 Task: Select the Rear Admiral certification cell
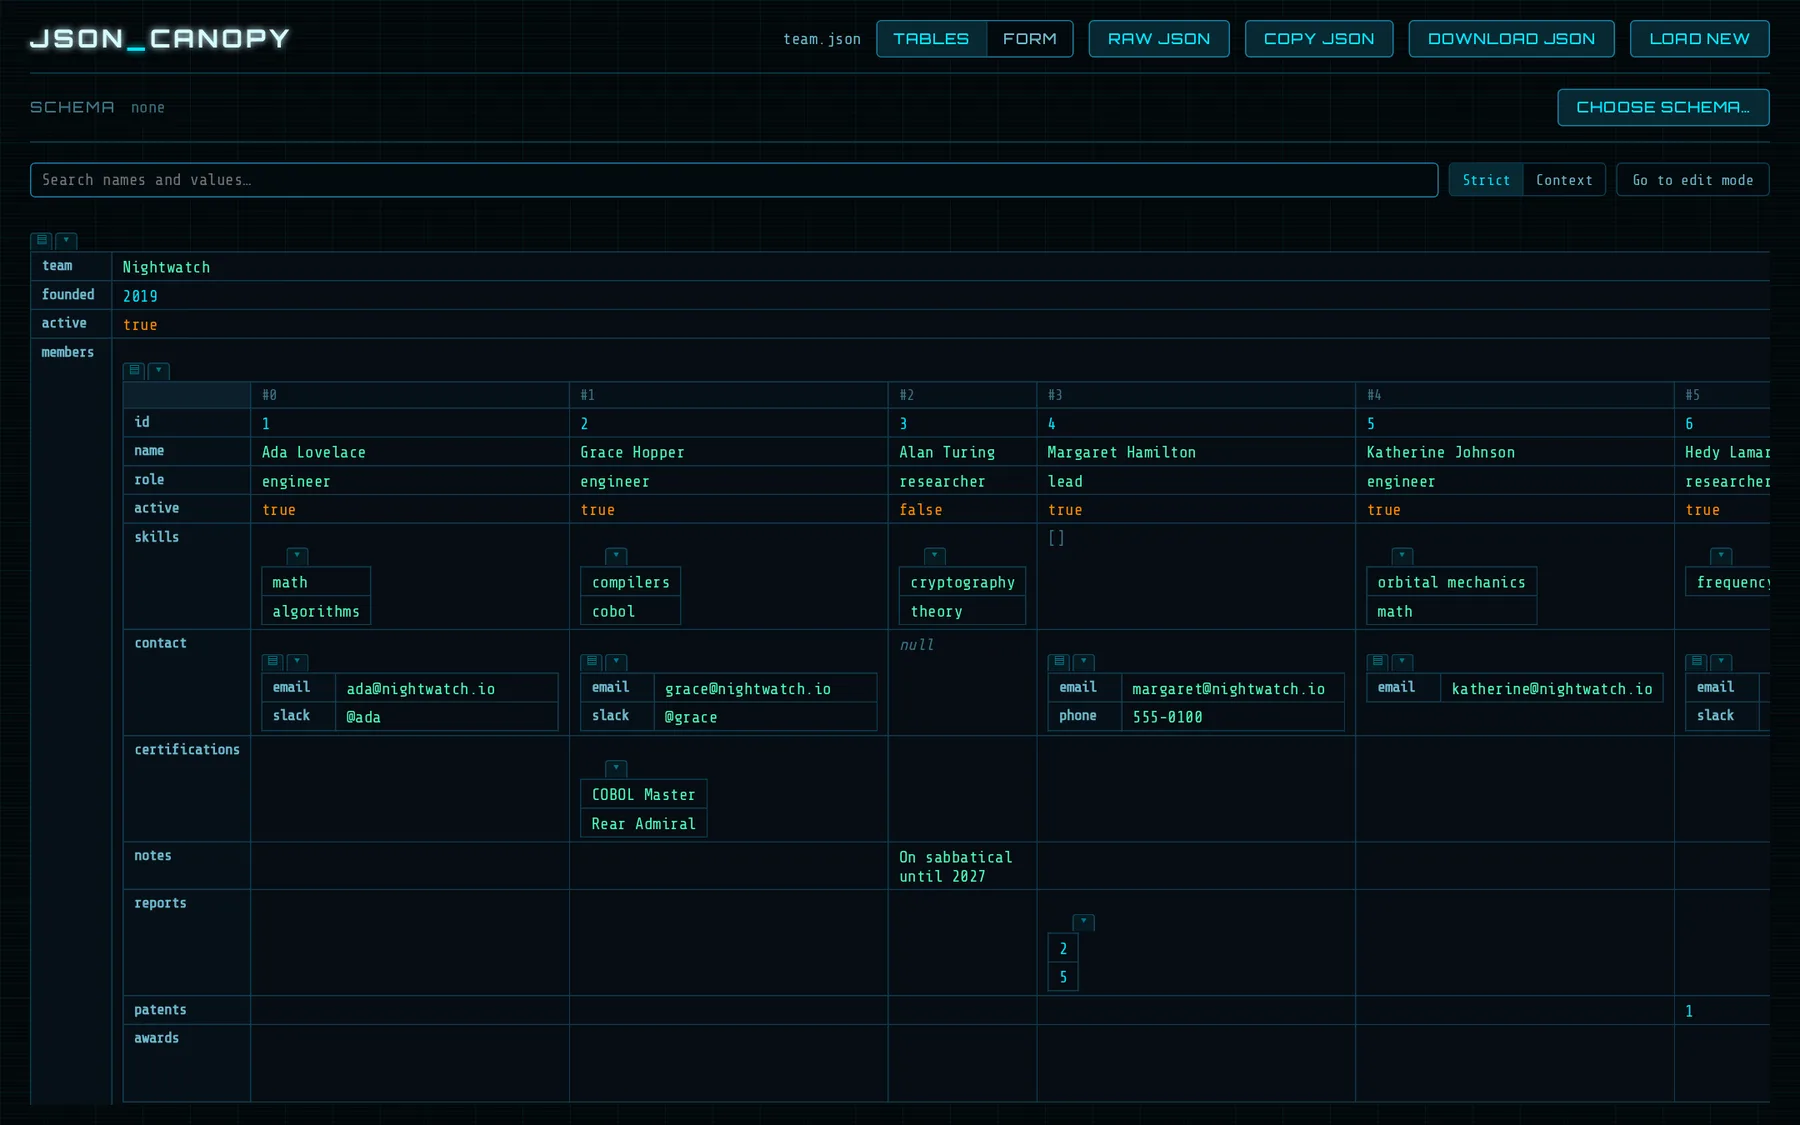click(643, 824)
